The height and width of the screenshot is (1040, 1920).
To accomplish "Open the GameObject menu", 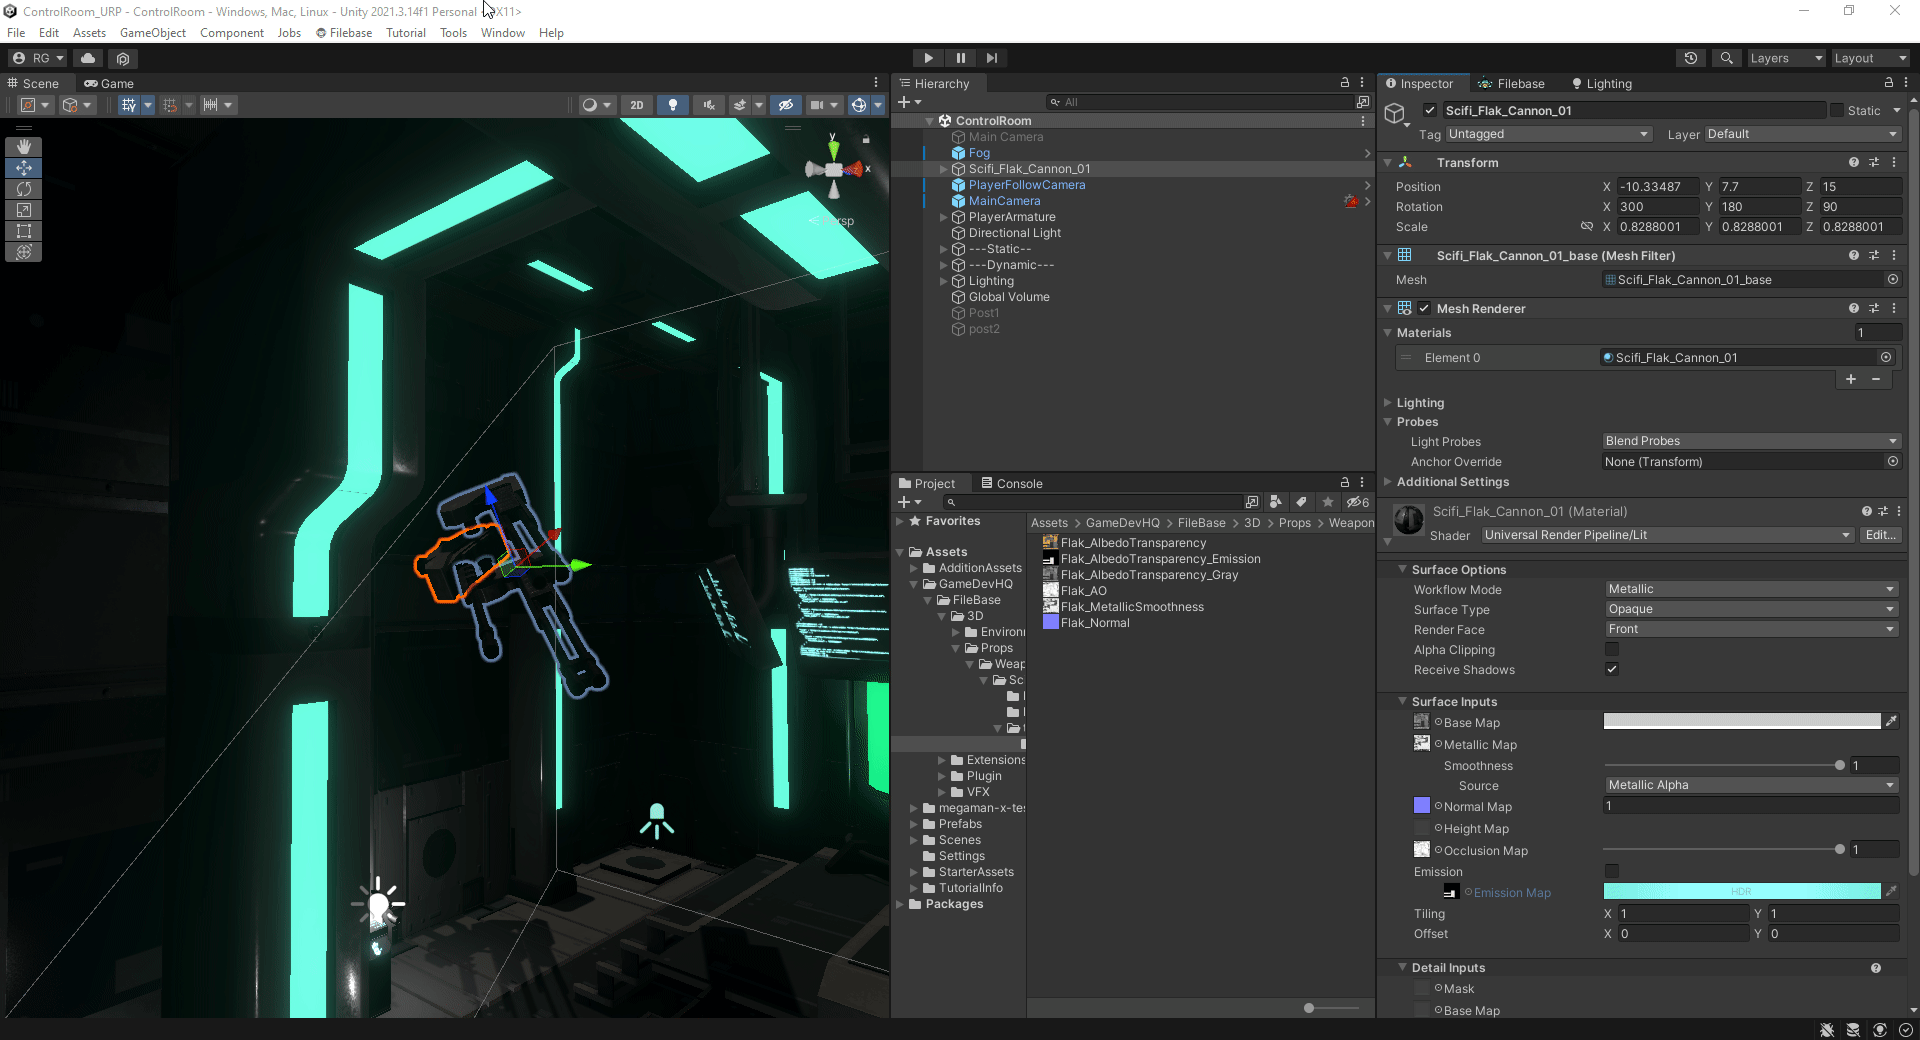I will click(x=153, y=33).
